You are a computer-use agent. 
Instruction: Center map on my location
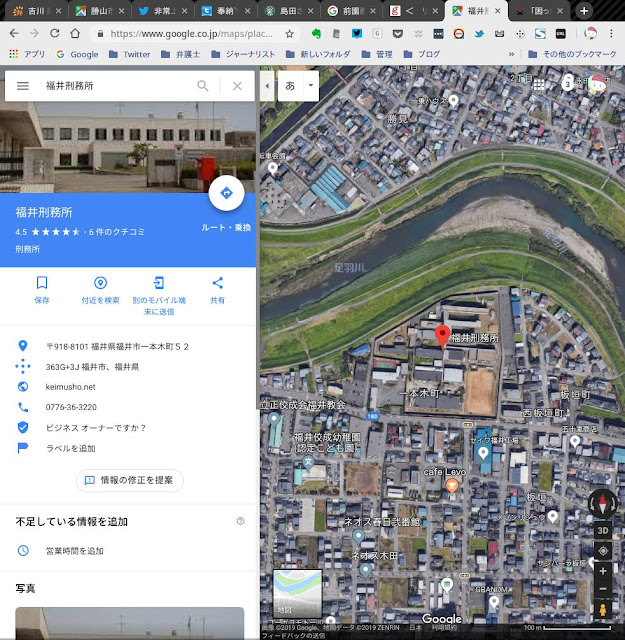603,551
